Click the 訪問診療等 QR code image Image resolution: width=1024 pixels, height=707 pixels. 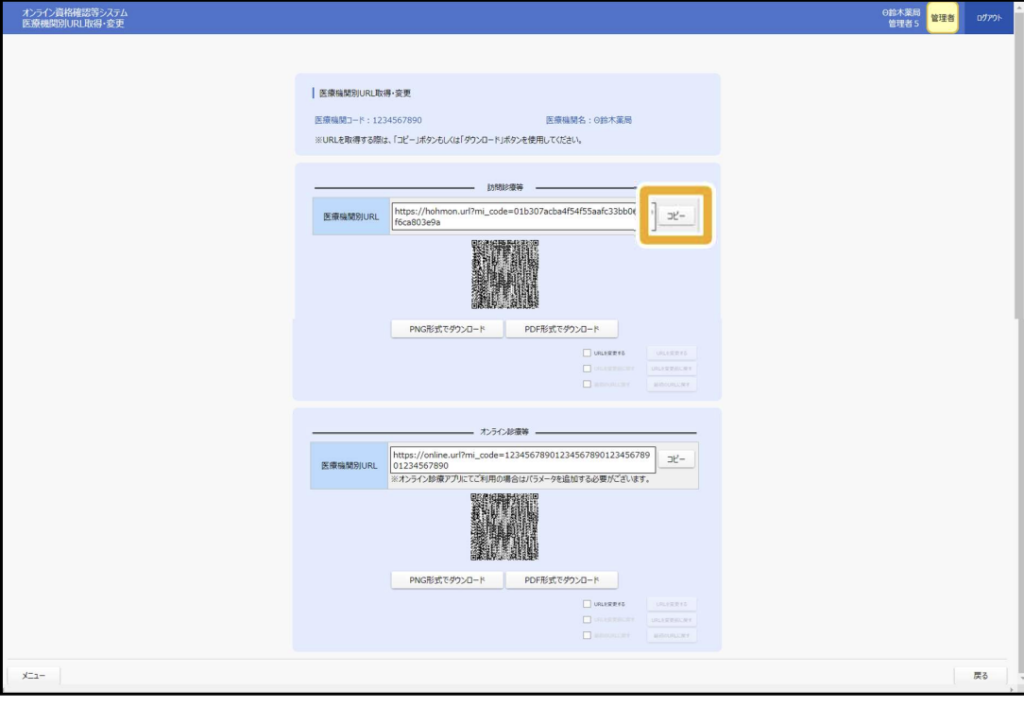[x=505, y=274]
